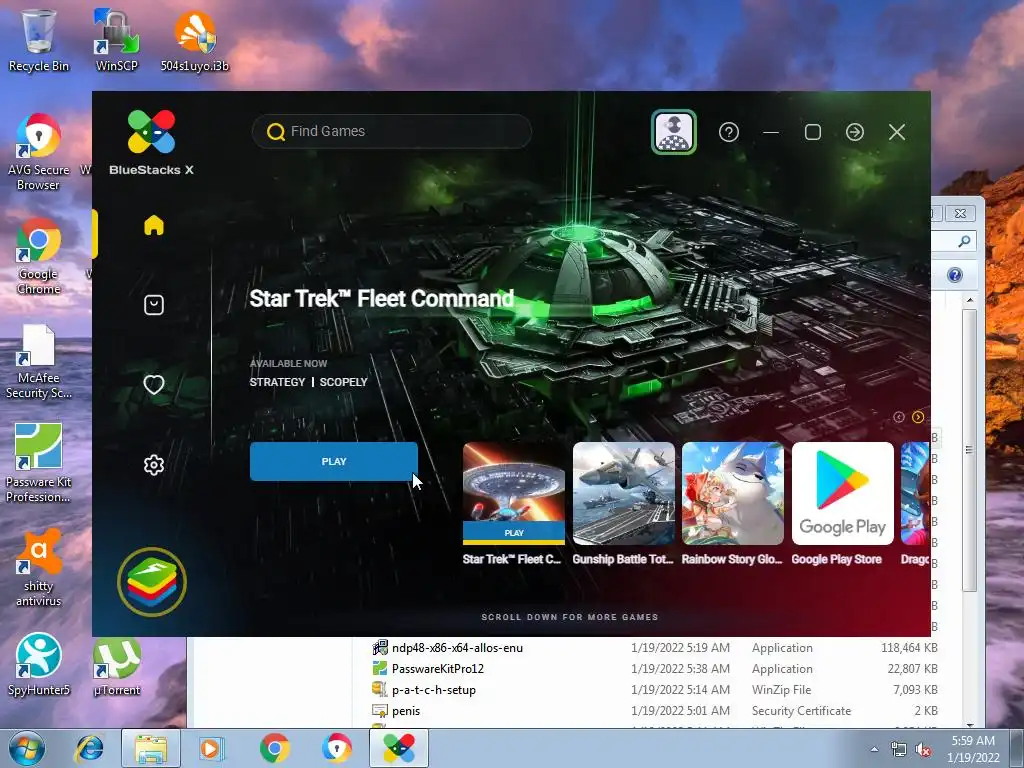Select ndp48-x86-x64-allos-enu file in Explorer
This screenshot has height=768, width=1024.
[457, 648]
